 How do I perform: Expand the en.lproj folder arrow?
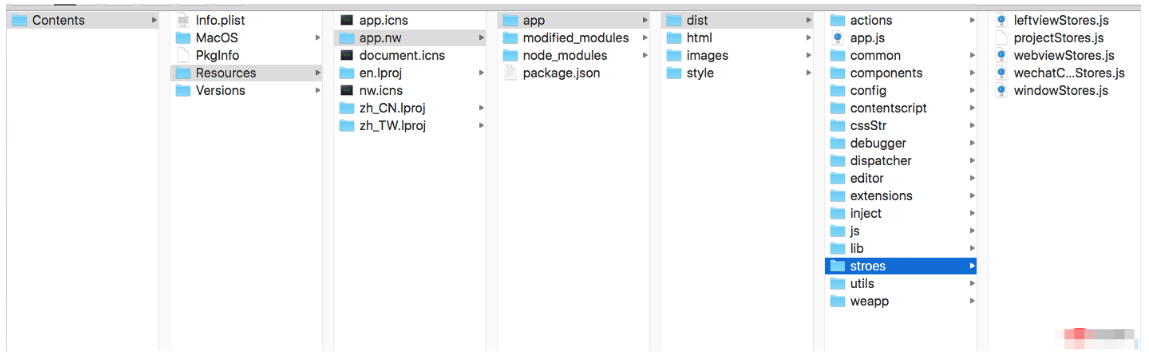pyautogui.click(x=481, y=73)
